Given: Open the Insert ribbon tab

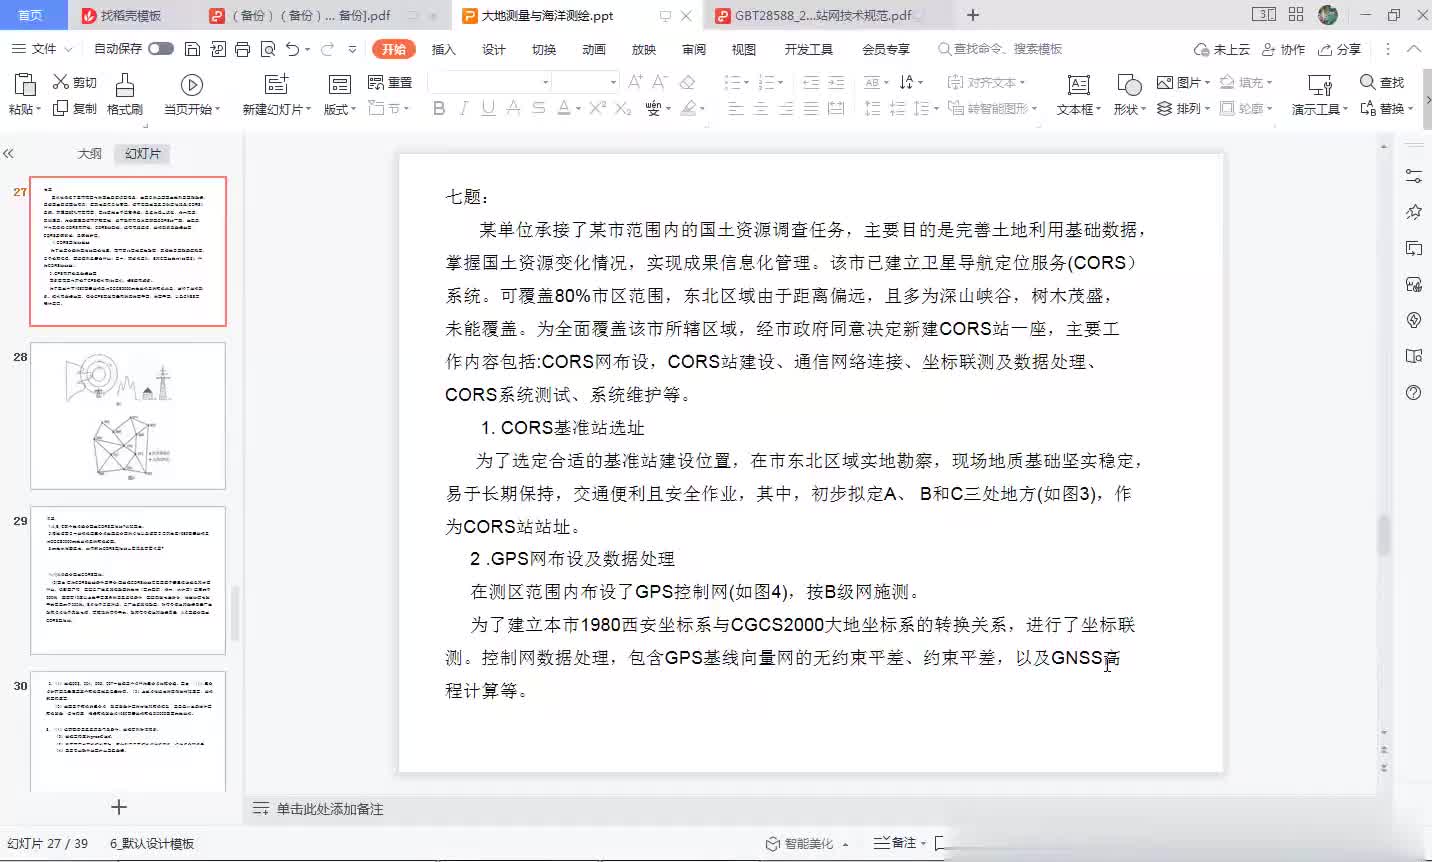Looking at the screenshot, I should 443,49.
